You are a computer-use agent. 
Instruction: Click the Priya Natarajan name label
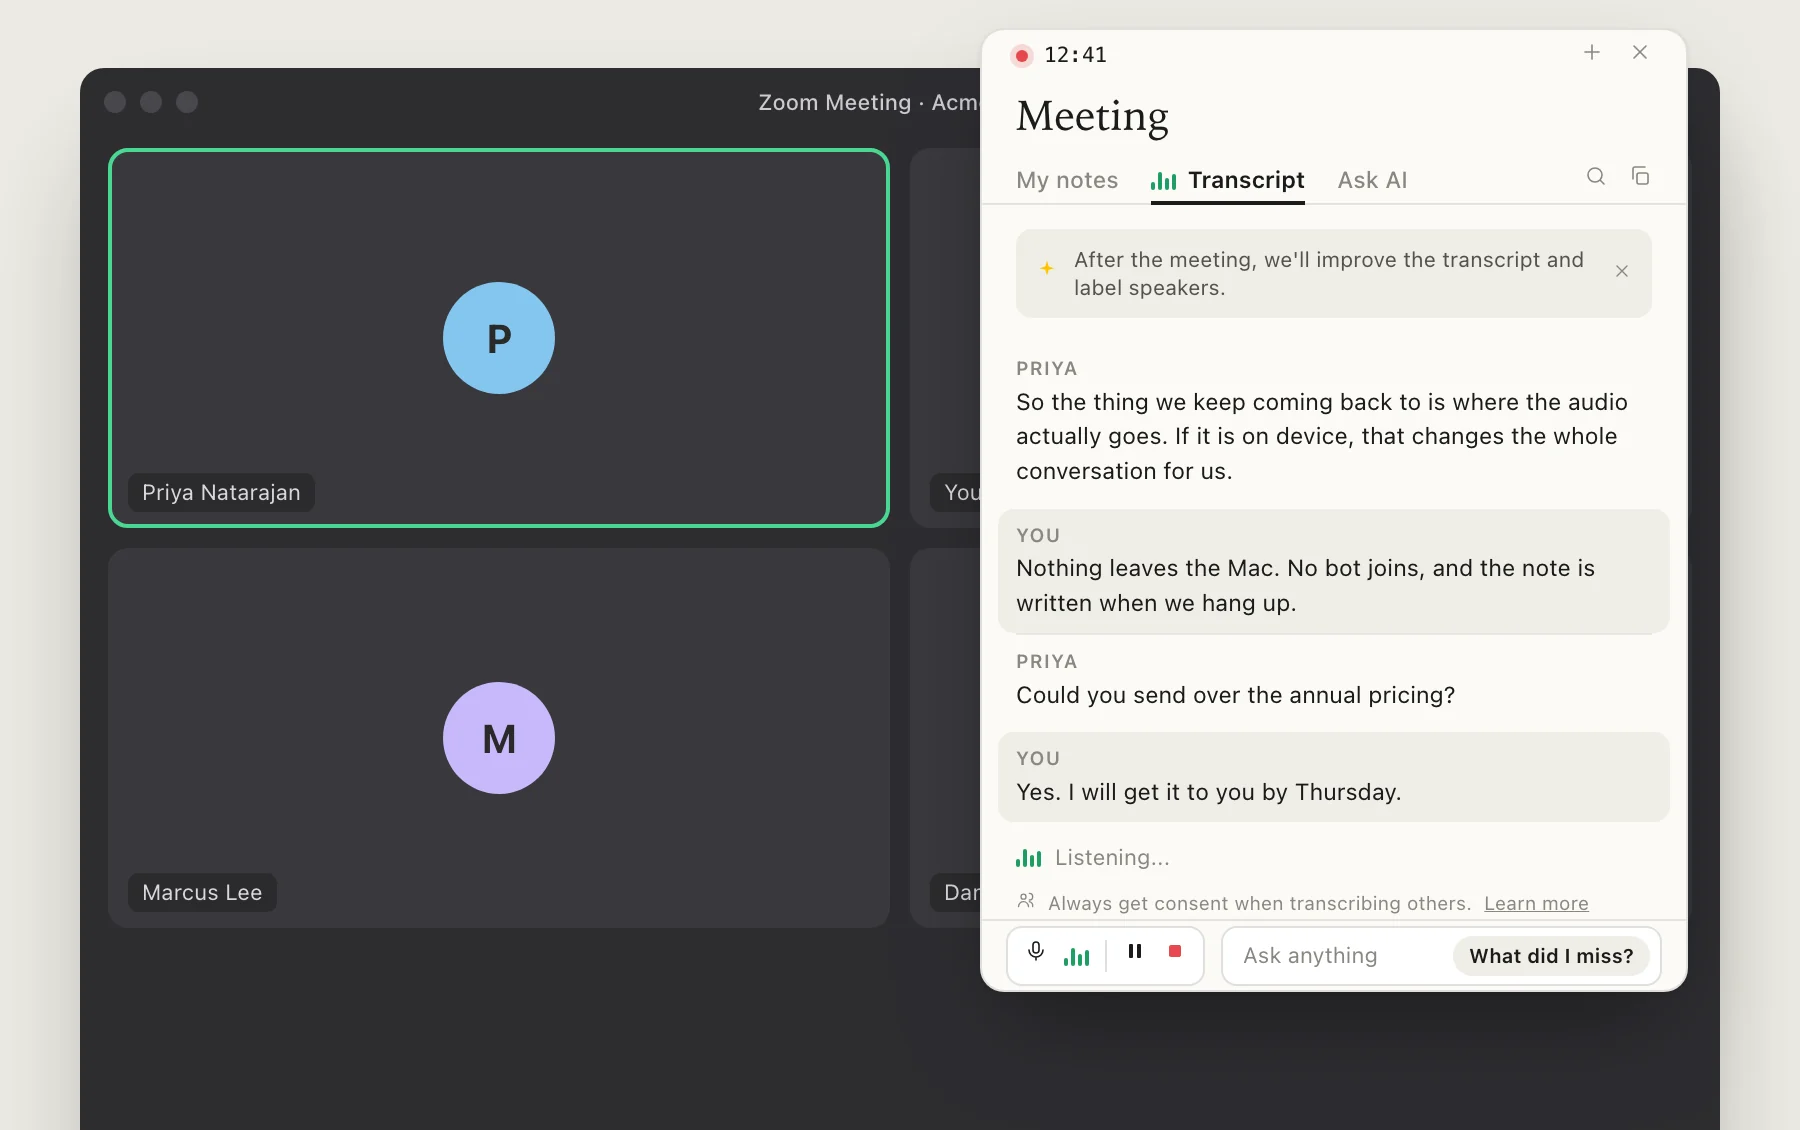point(221,493)
